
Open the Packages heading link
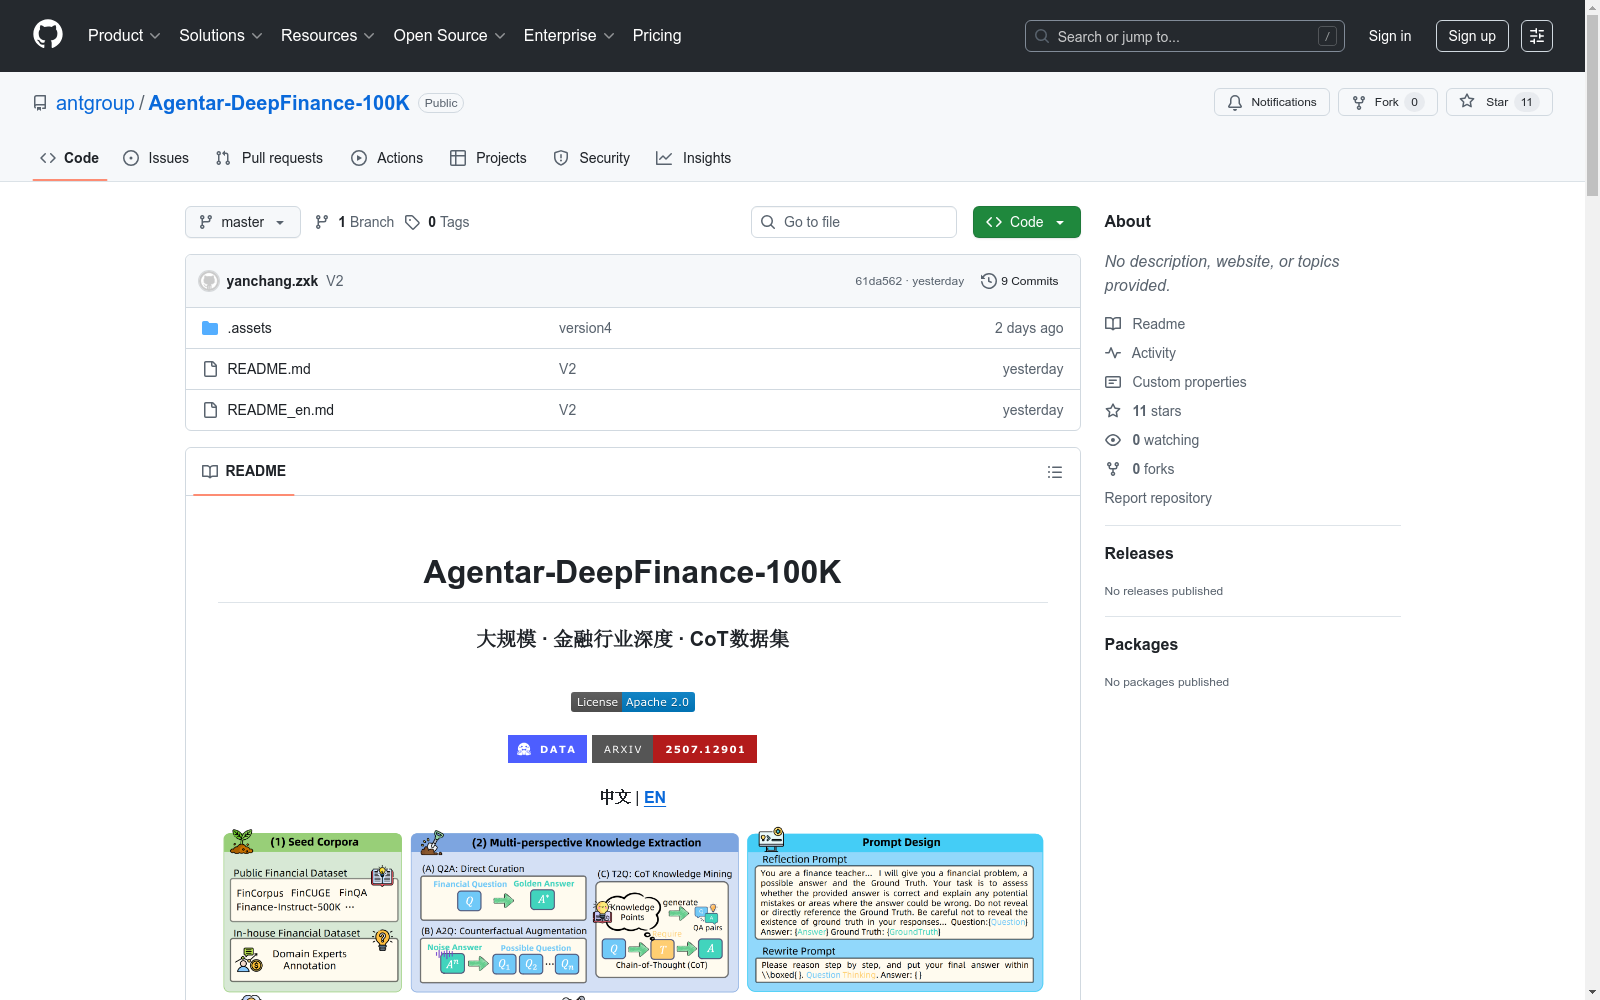(1141, 644)
